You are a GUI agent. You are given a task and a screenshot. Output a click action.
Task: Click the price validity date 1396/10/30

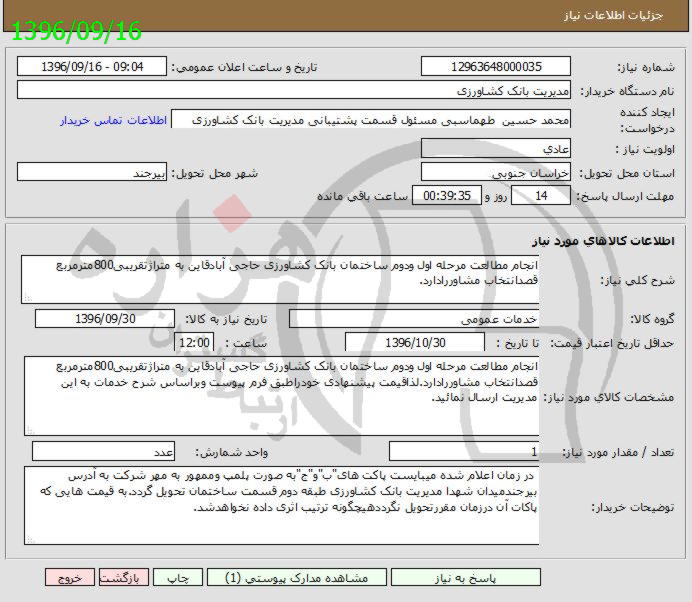click(415, 342)
